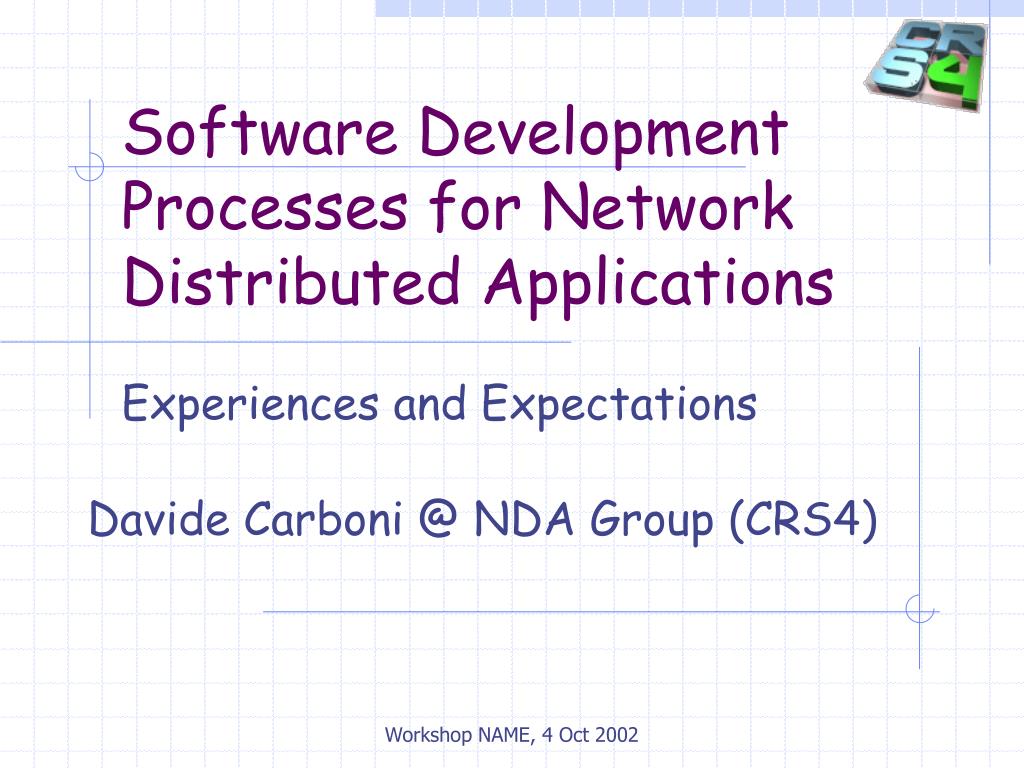Viewport: 1024px width, 768px height.
Task: Click the word "Expectations" in the subtitle
Action: coord(619,405)
